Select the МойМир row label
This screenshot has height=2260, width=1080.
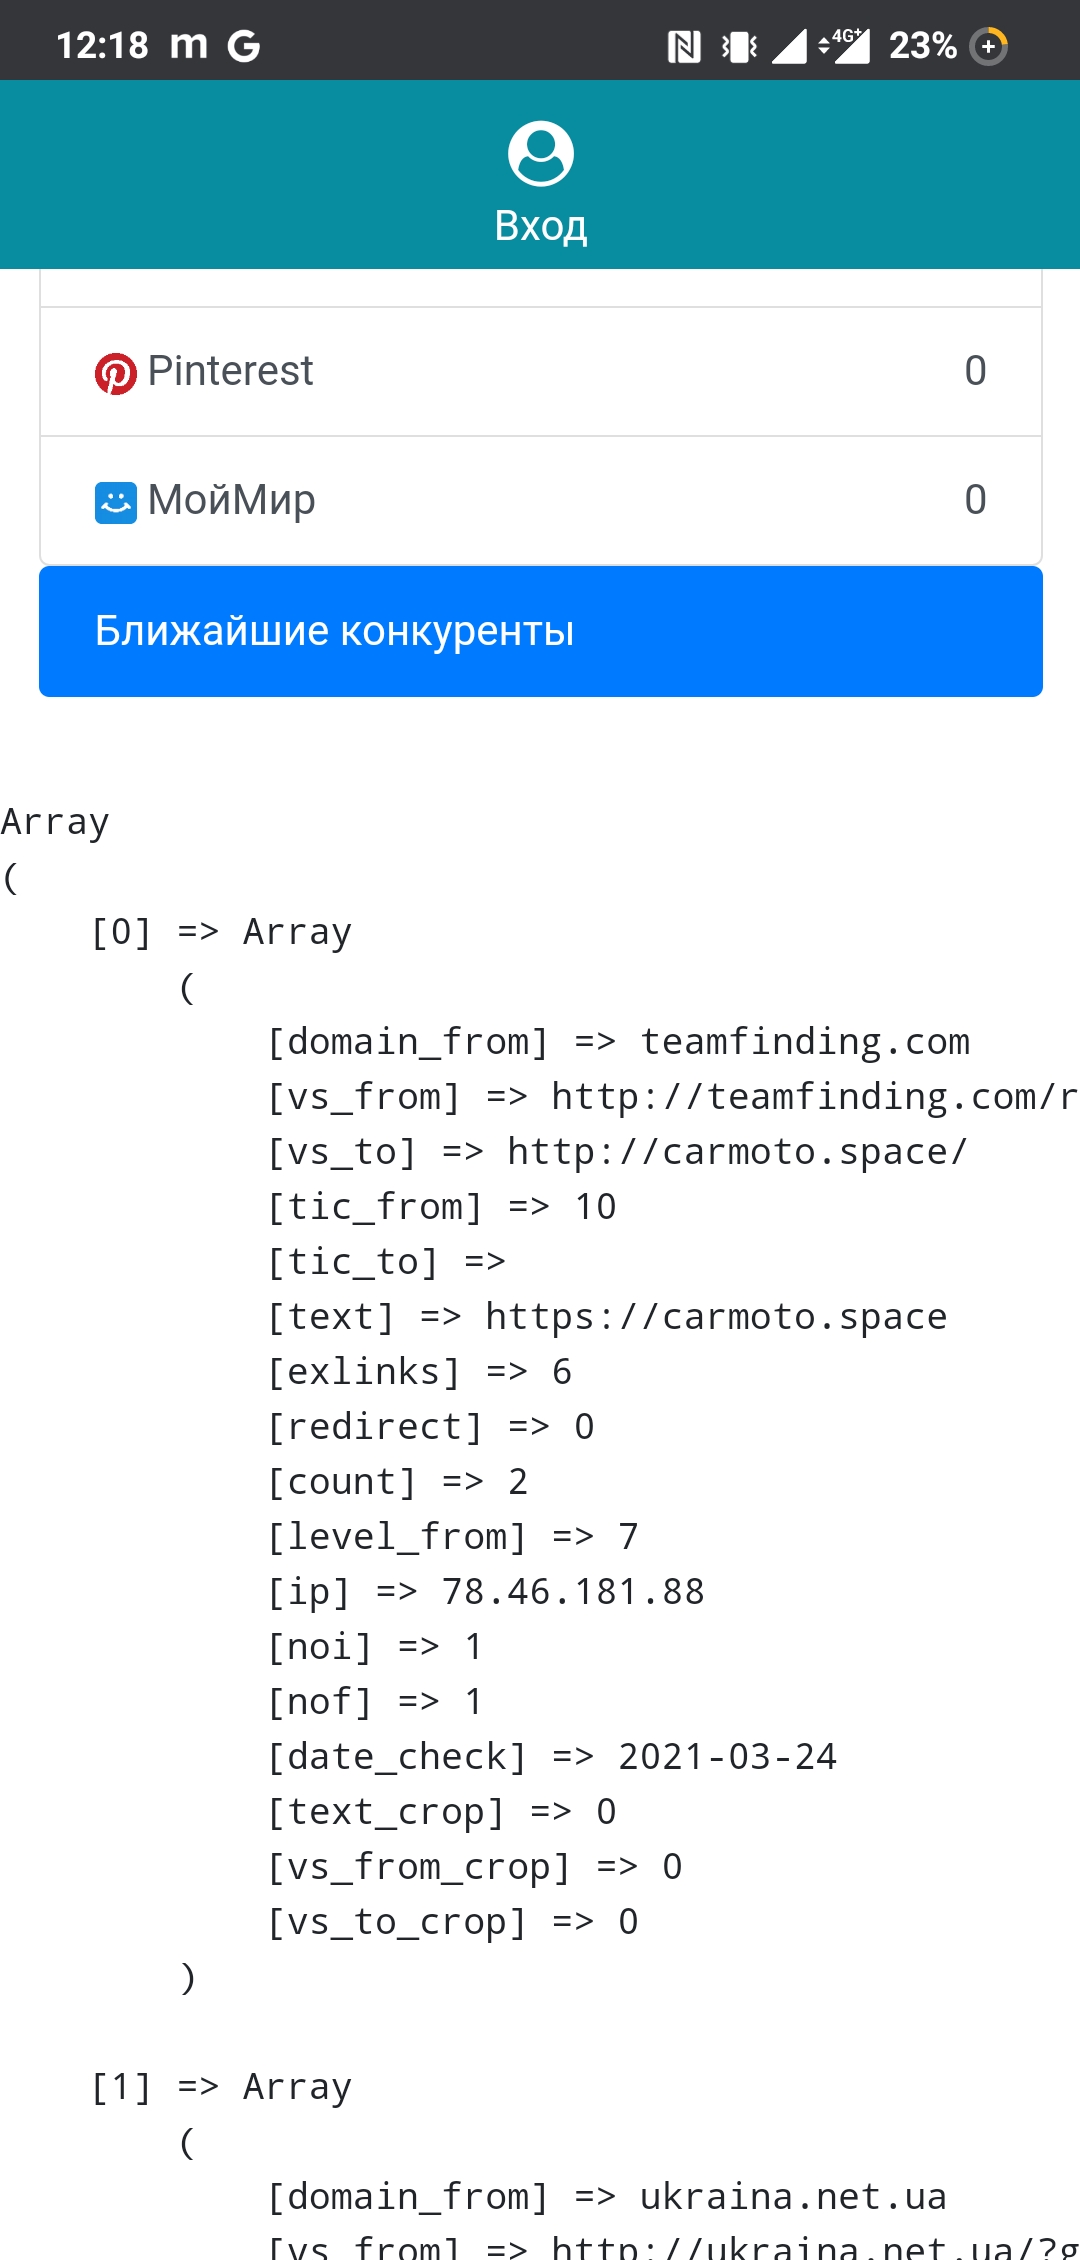pyautogui.click(x=231, y=500)
